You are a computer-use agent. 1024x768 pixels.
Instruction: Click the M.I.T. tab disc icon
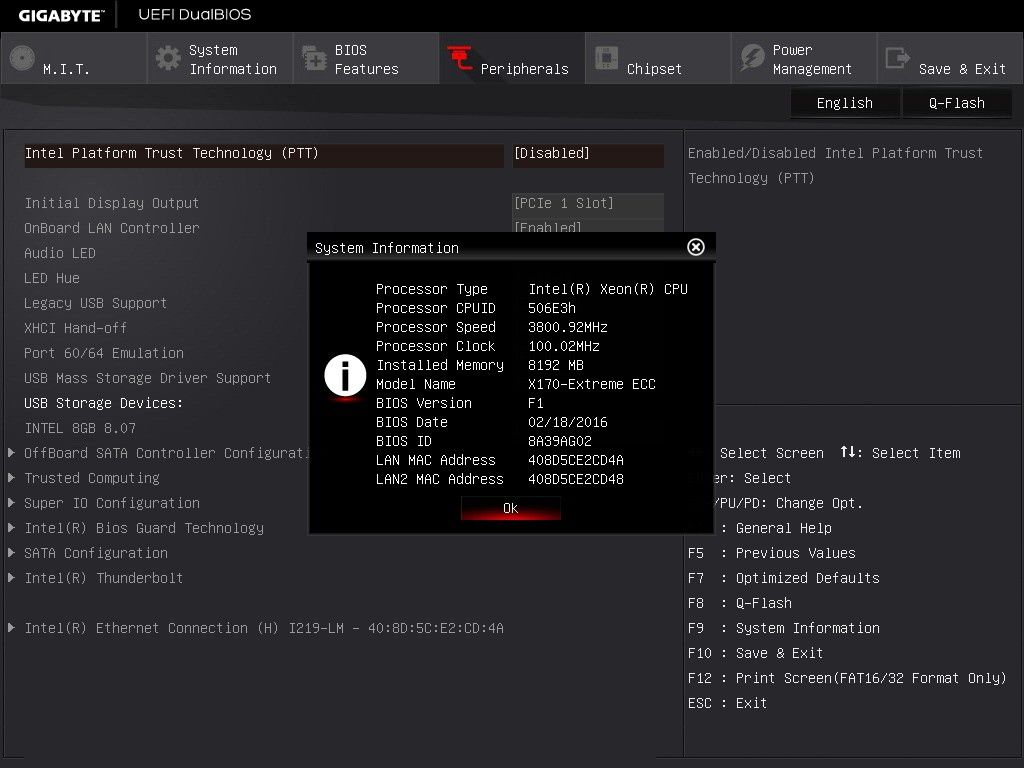pos(22,58)
